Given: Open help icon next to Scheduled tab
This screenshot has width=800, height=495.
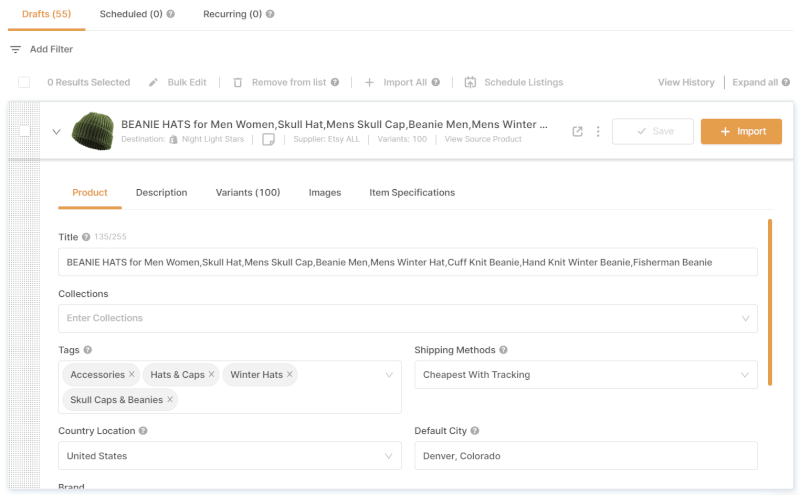Looking at the screenshot, I should coord(171,14).
